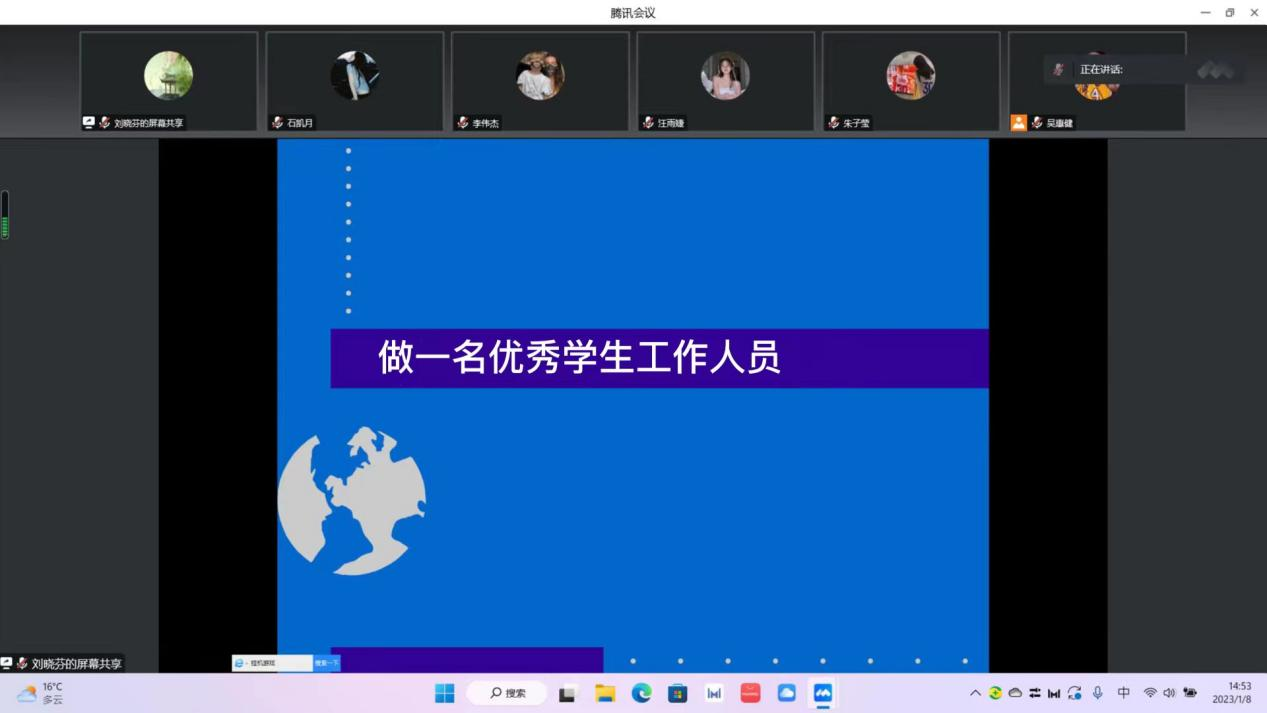Click the red app icon in taskbar

(x=750, y=693)
